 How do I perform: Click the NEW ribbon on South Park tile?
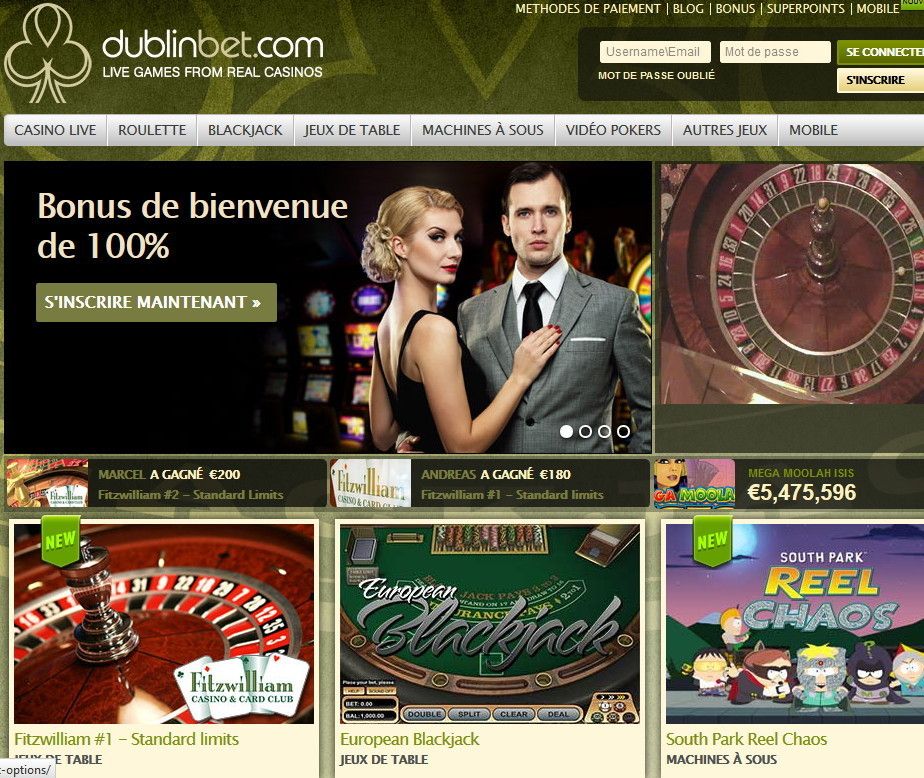pos(712,540)
